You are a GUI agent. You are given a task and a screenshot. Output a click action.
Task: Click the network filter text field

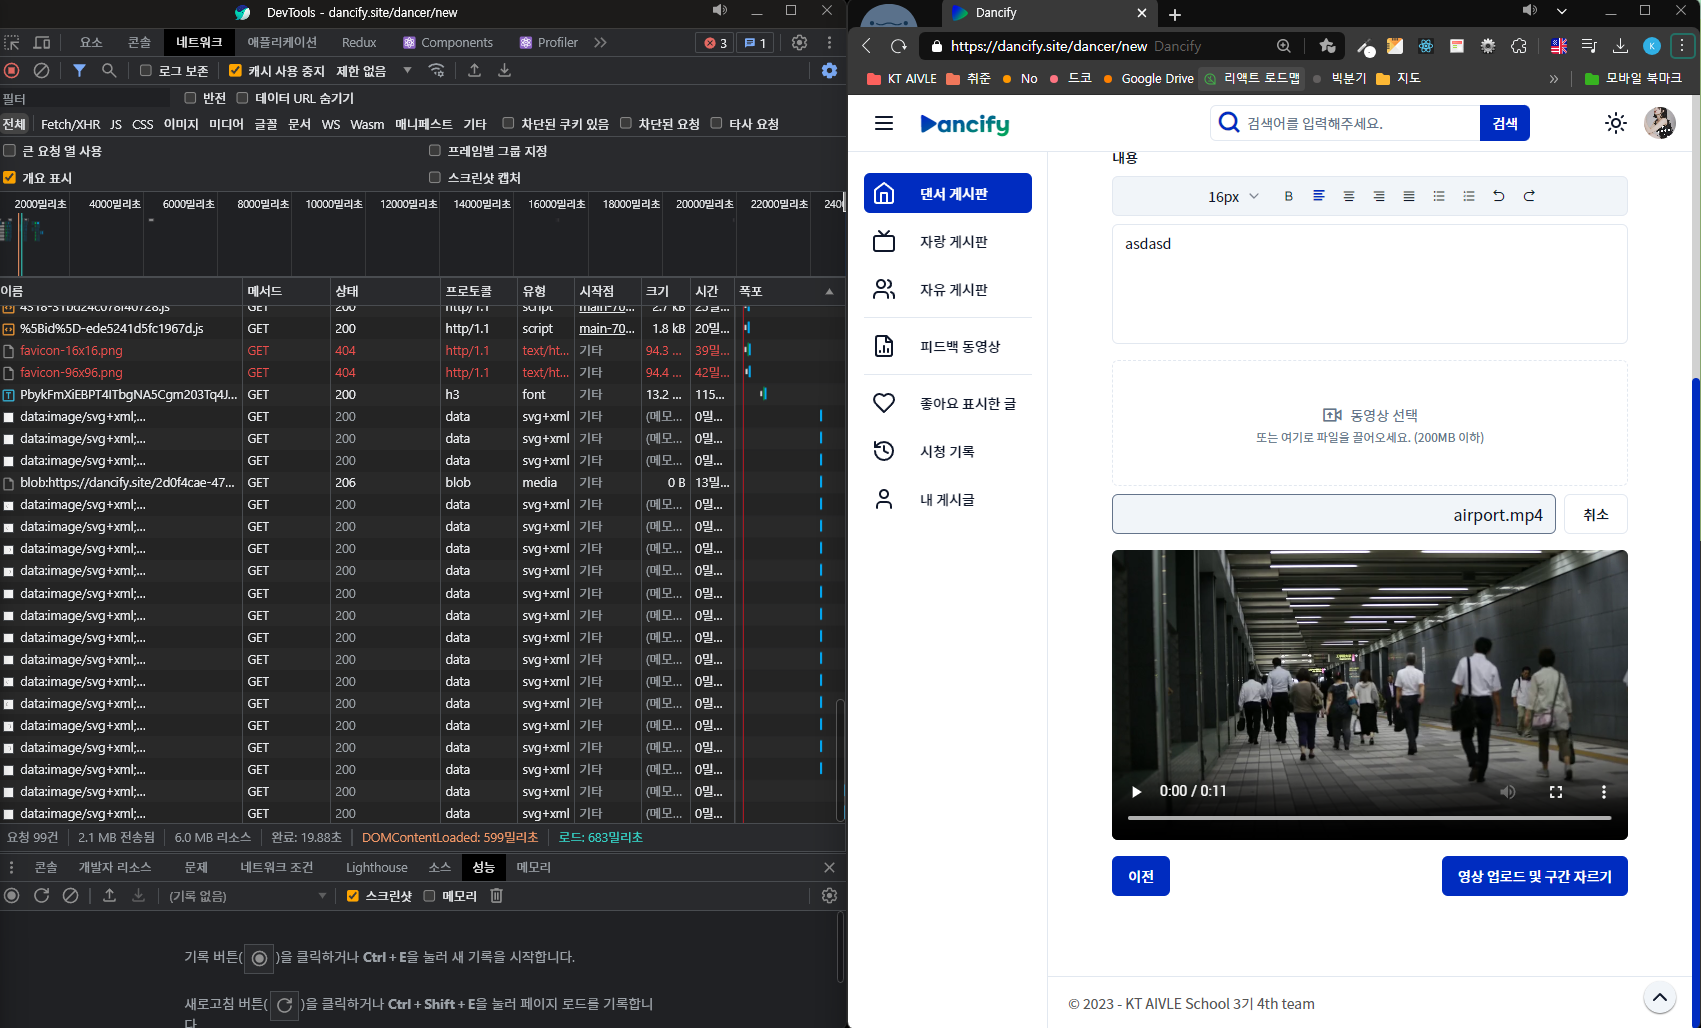(x=85, y=98)
